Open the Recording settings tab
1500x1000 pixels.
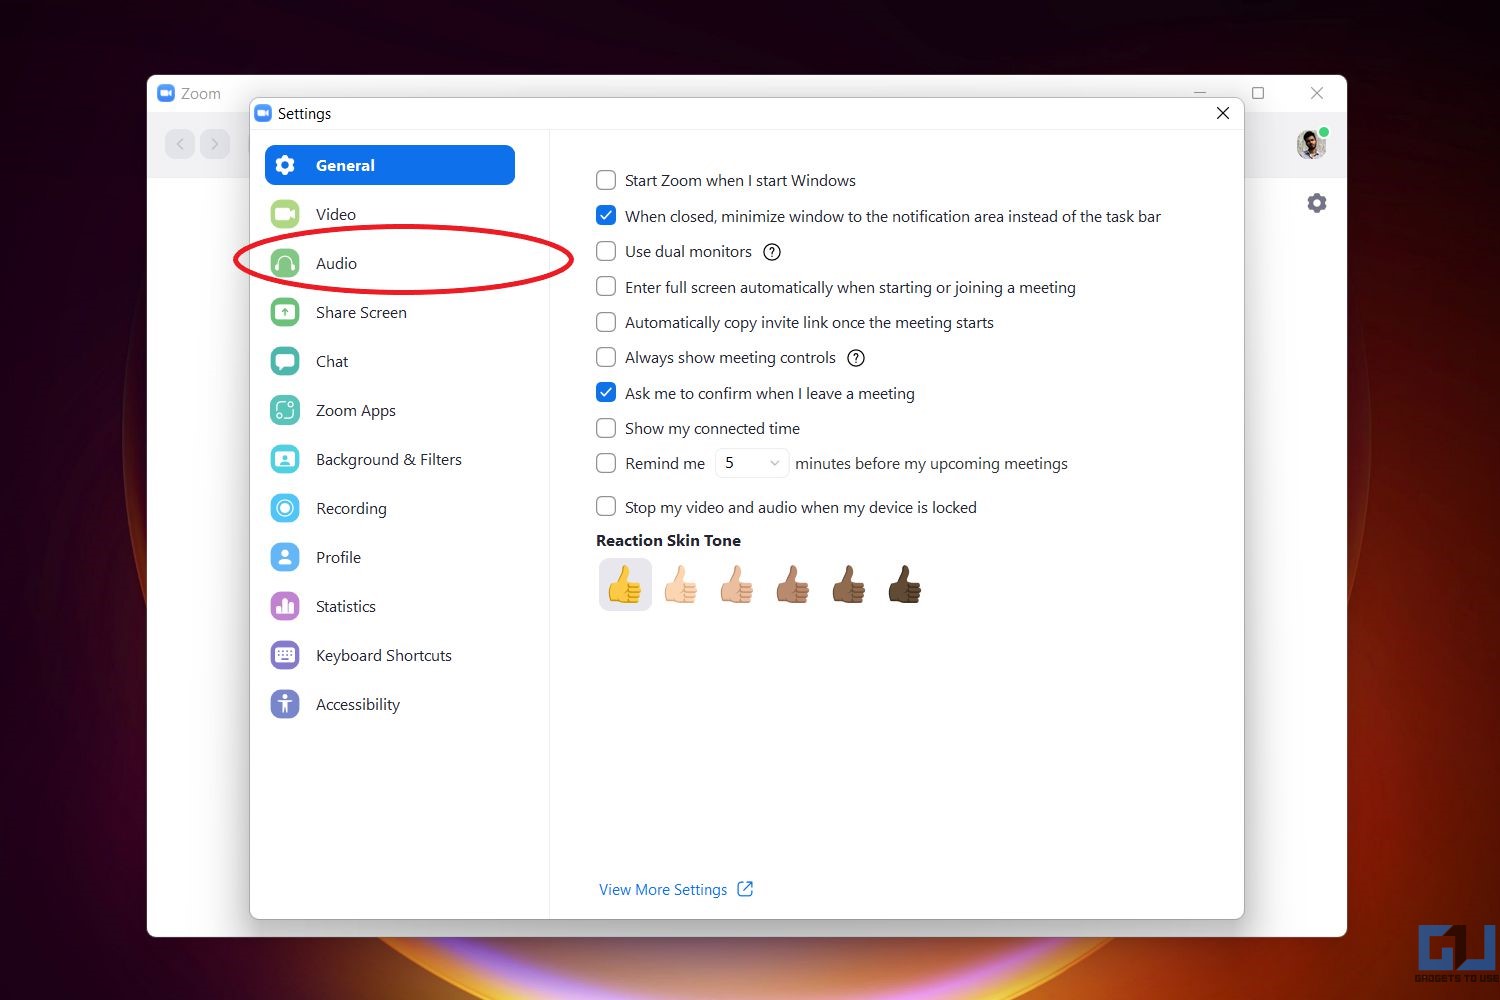390,508
